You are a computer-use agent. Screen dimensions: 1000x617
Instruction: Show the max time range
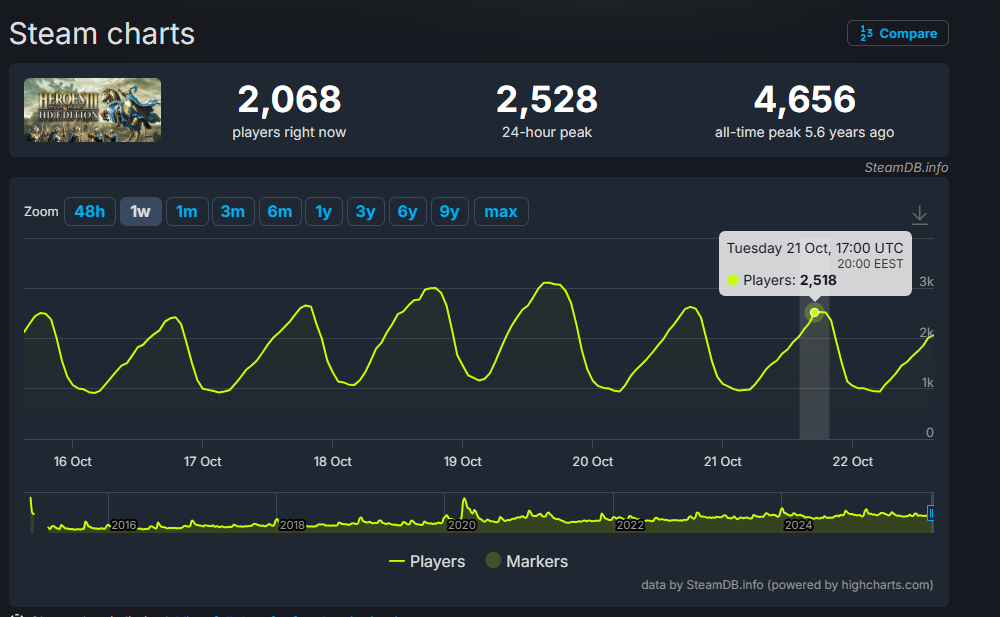click(x=501, y=211)
